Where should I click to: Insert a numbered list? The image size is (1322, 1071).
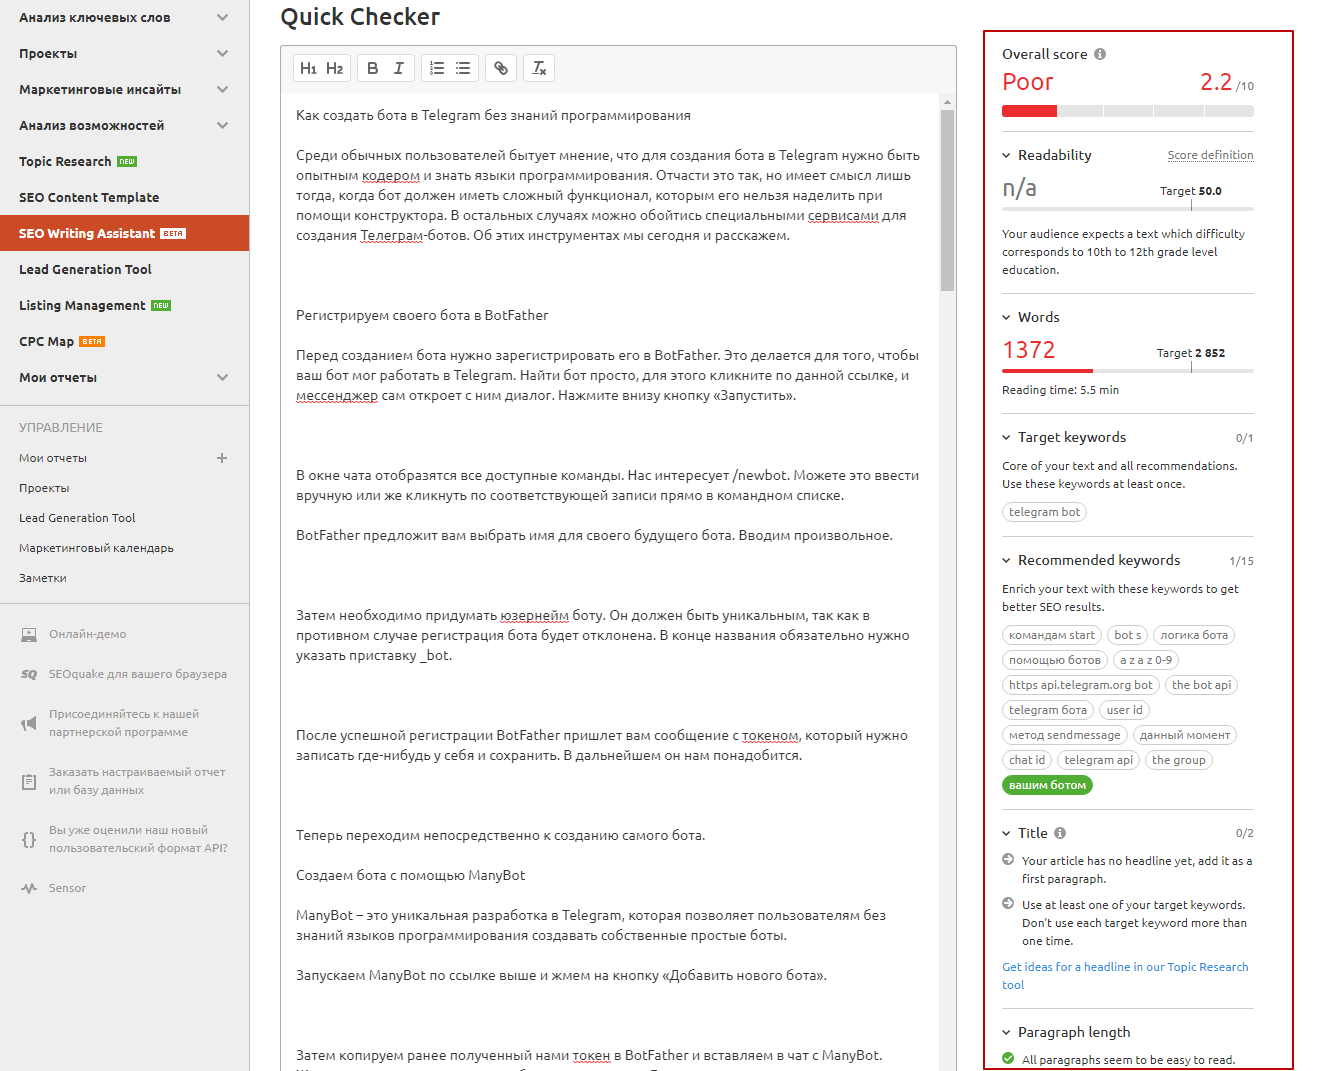(437, 68)
